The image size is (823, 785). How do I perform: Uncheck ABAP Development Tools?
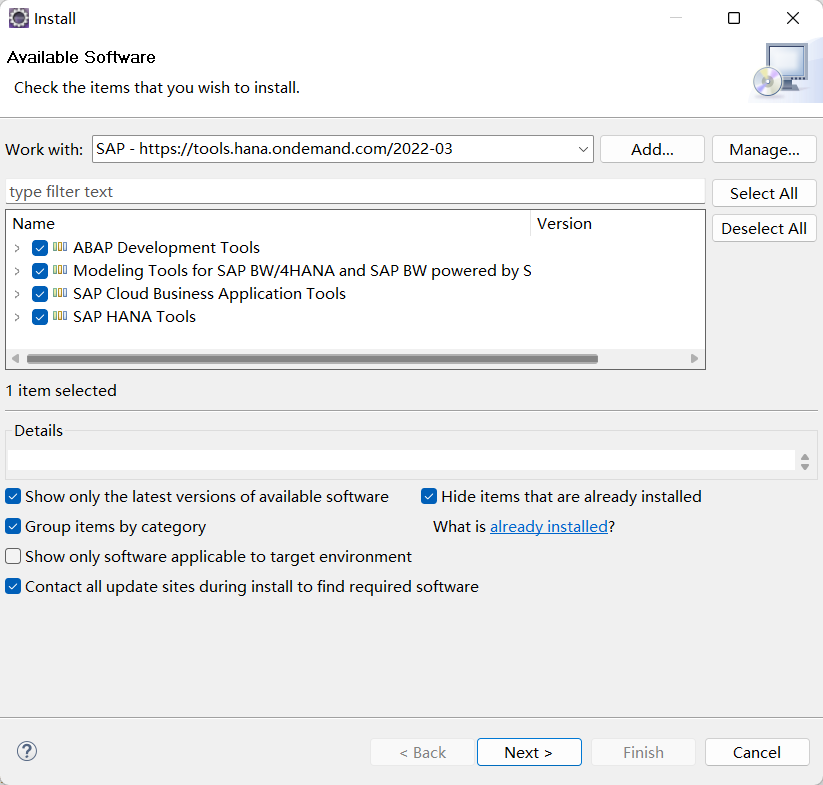point(40,248)
